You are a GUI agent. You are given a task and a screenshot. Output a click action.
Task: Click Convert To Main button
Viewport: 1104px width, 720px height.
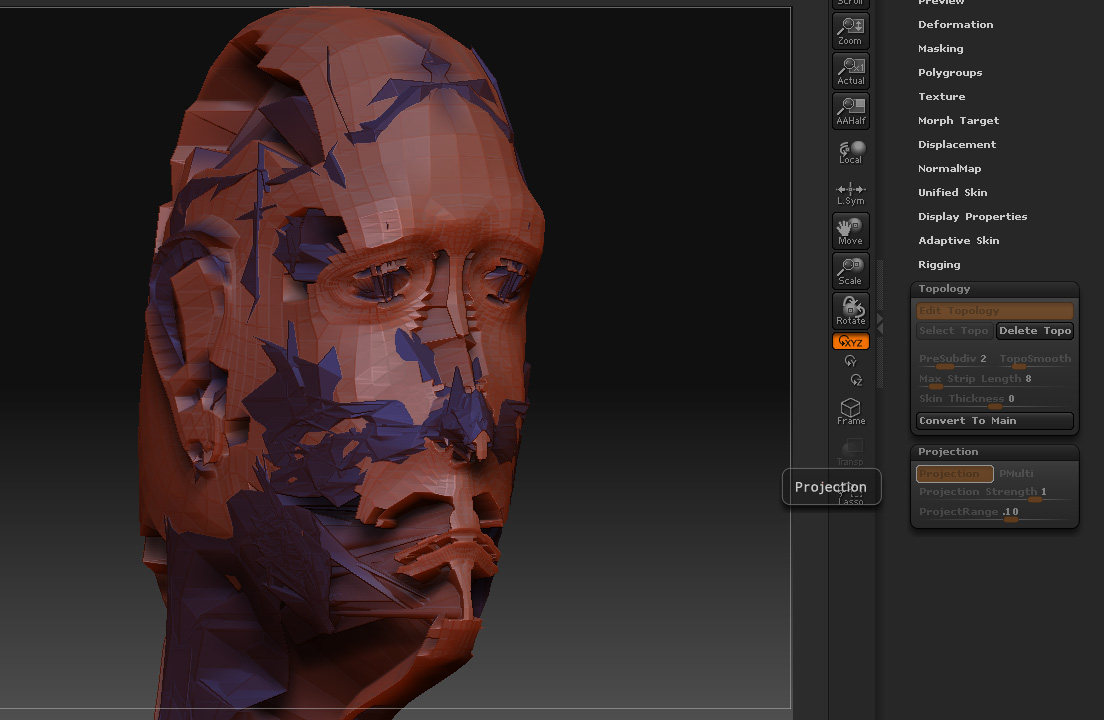coord(994,421)
